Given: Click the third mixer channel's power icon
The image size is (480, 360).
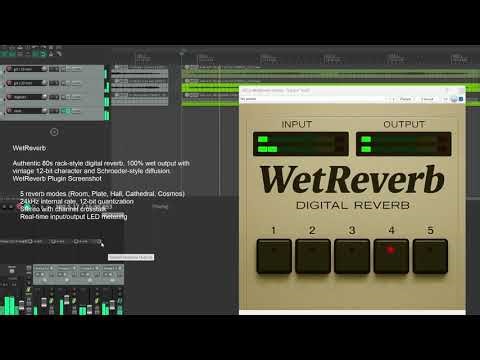Looking at the screenshot, I should tap(97, 268).
